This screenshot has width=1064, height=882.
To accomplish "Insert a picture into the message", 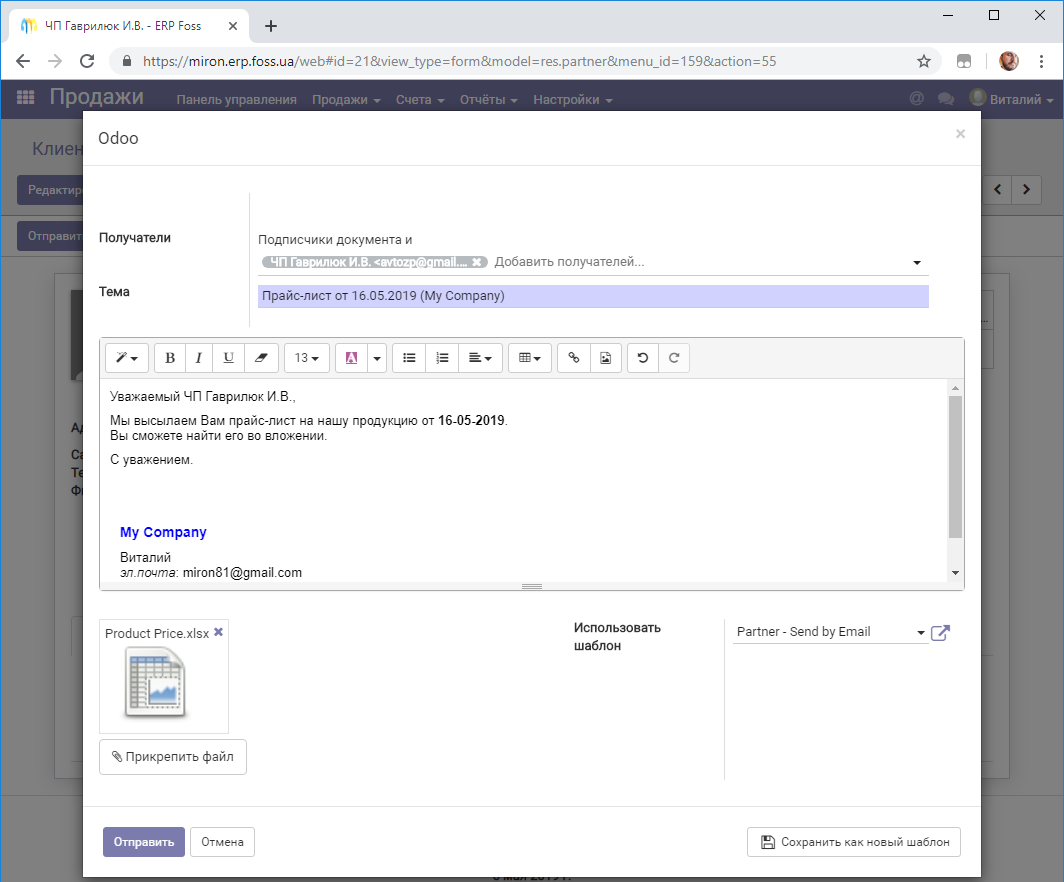I will (x=606, y=358).
